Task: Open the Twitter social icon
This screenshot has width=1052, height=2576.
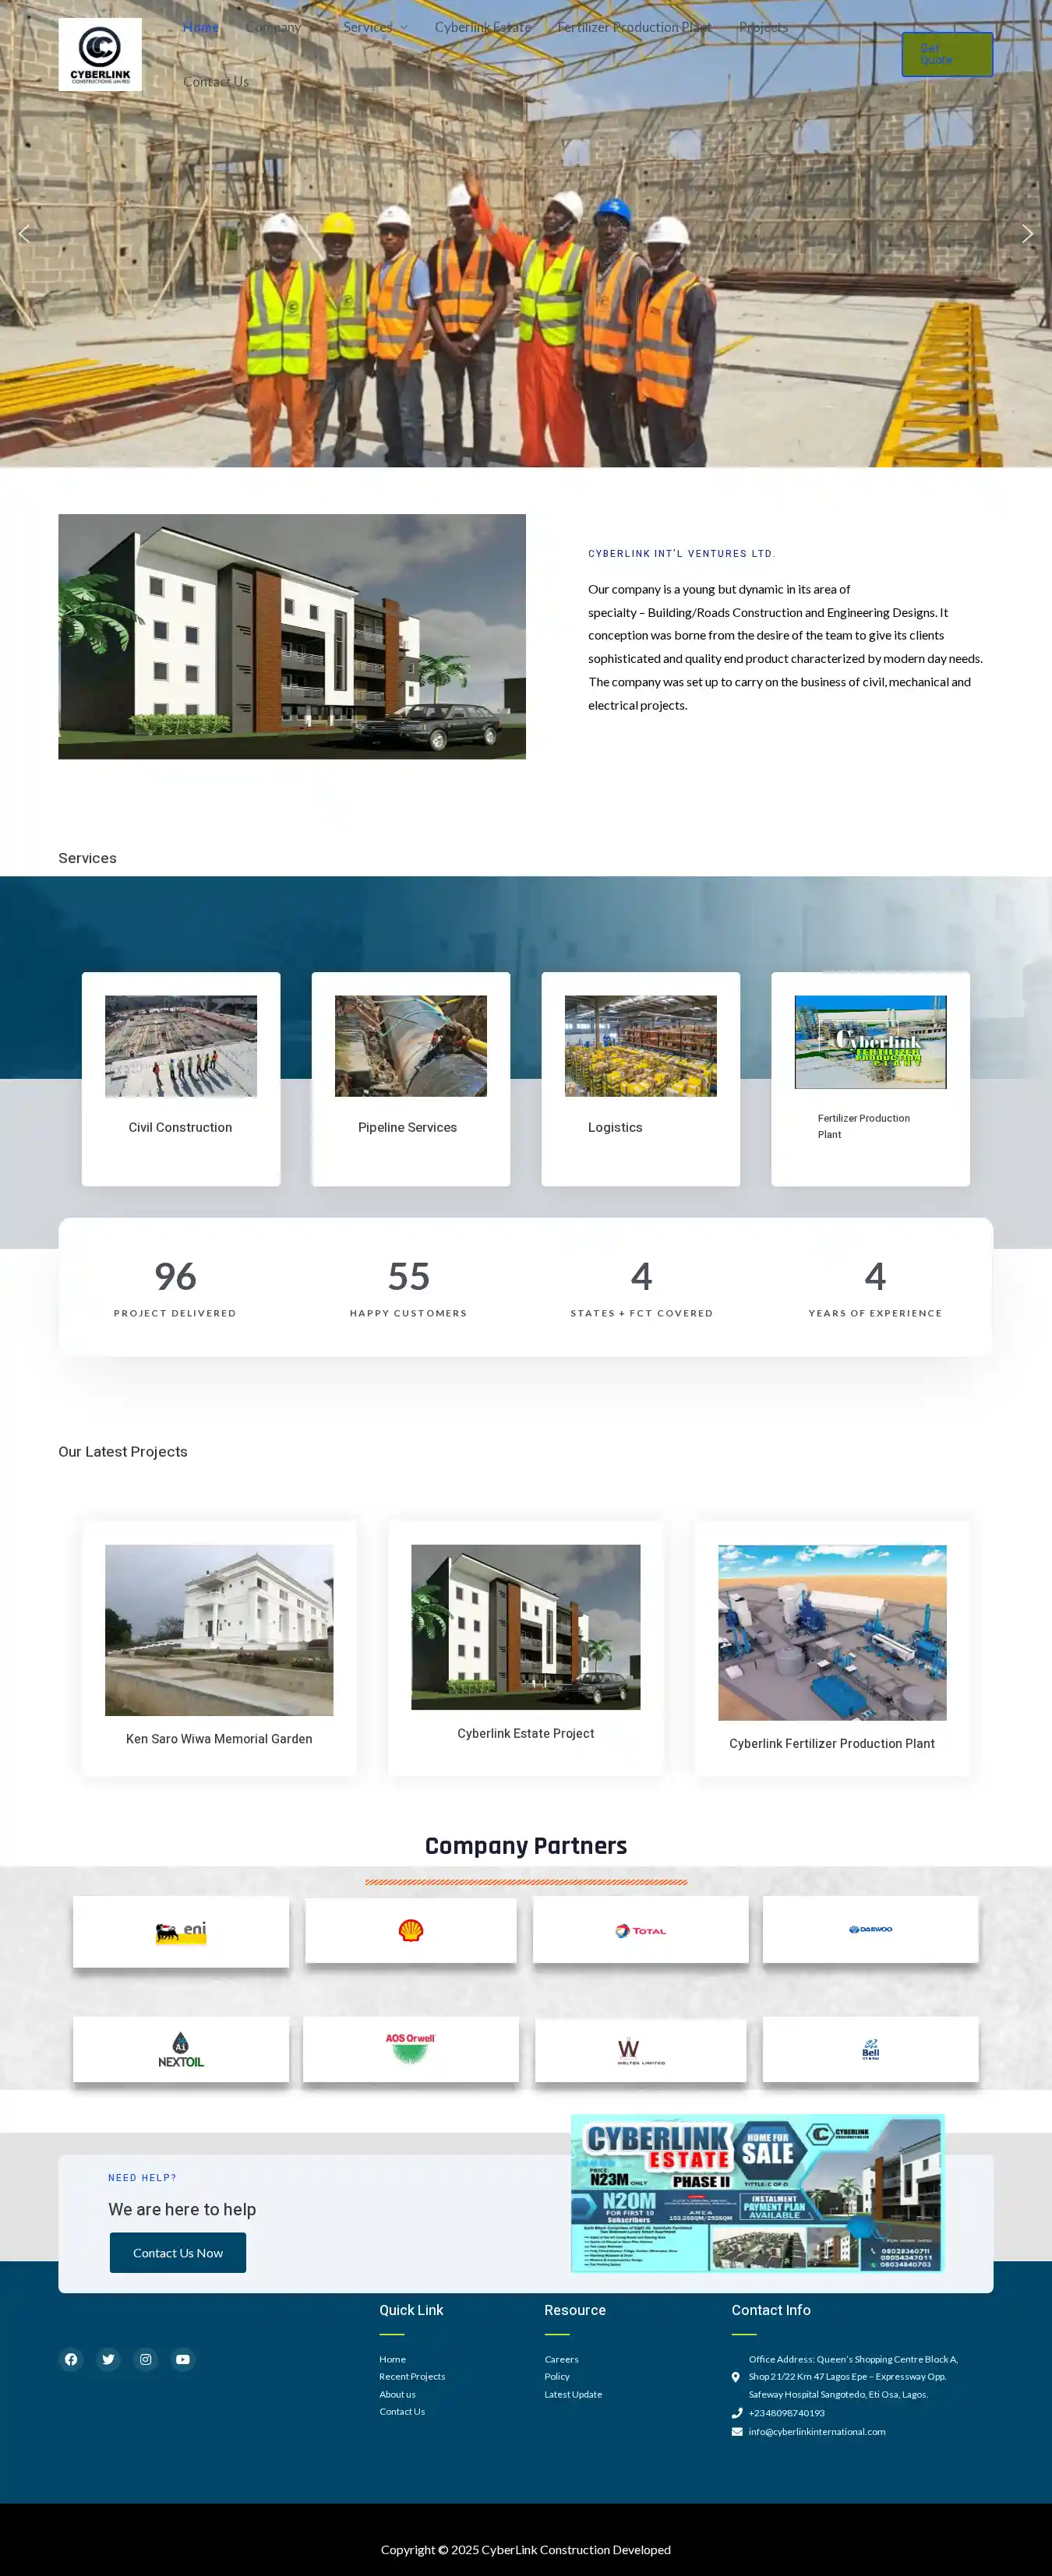Action: [108, 2359]
